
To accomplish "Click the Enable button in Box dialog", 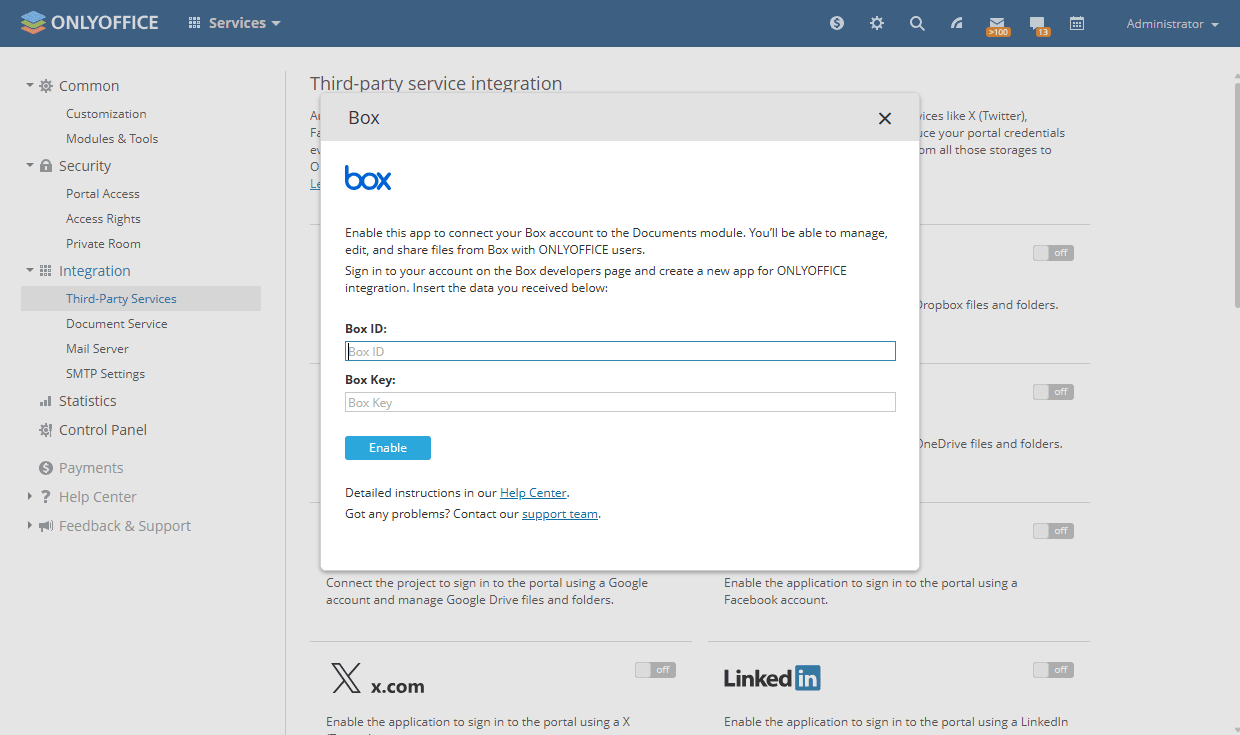I will 388,448.
